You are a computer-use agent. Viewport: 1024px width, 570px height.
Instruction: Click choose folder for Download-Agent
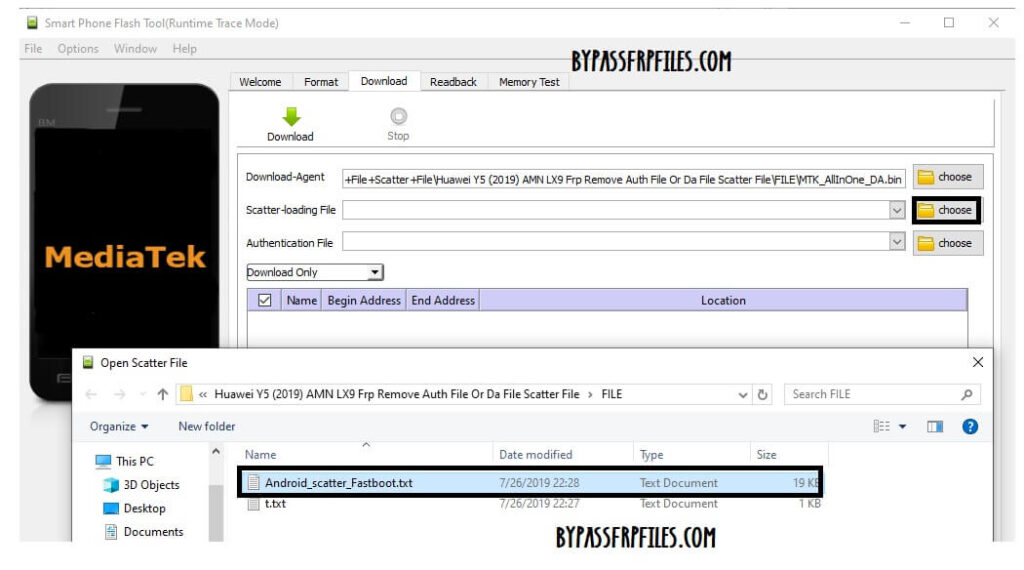pyautogui.click(x=947, y=177)
